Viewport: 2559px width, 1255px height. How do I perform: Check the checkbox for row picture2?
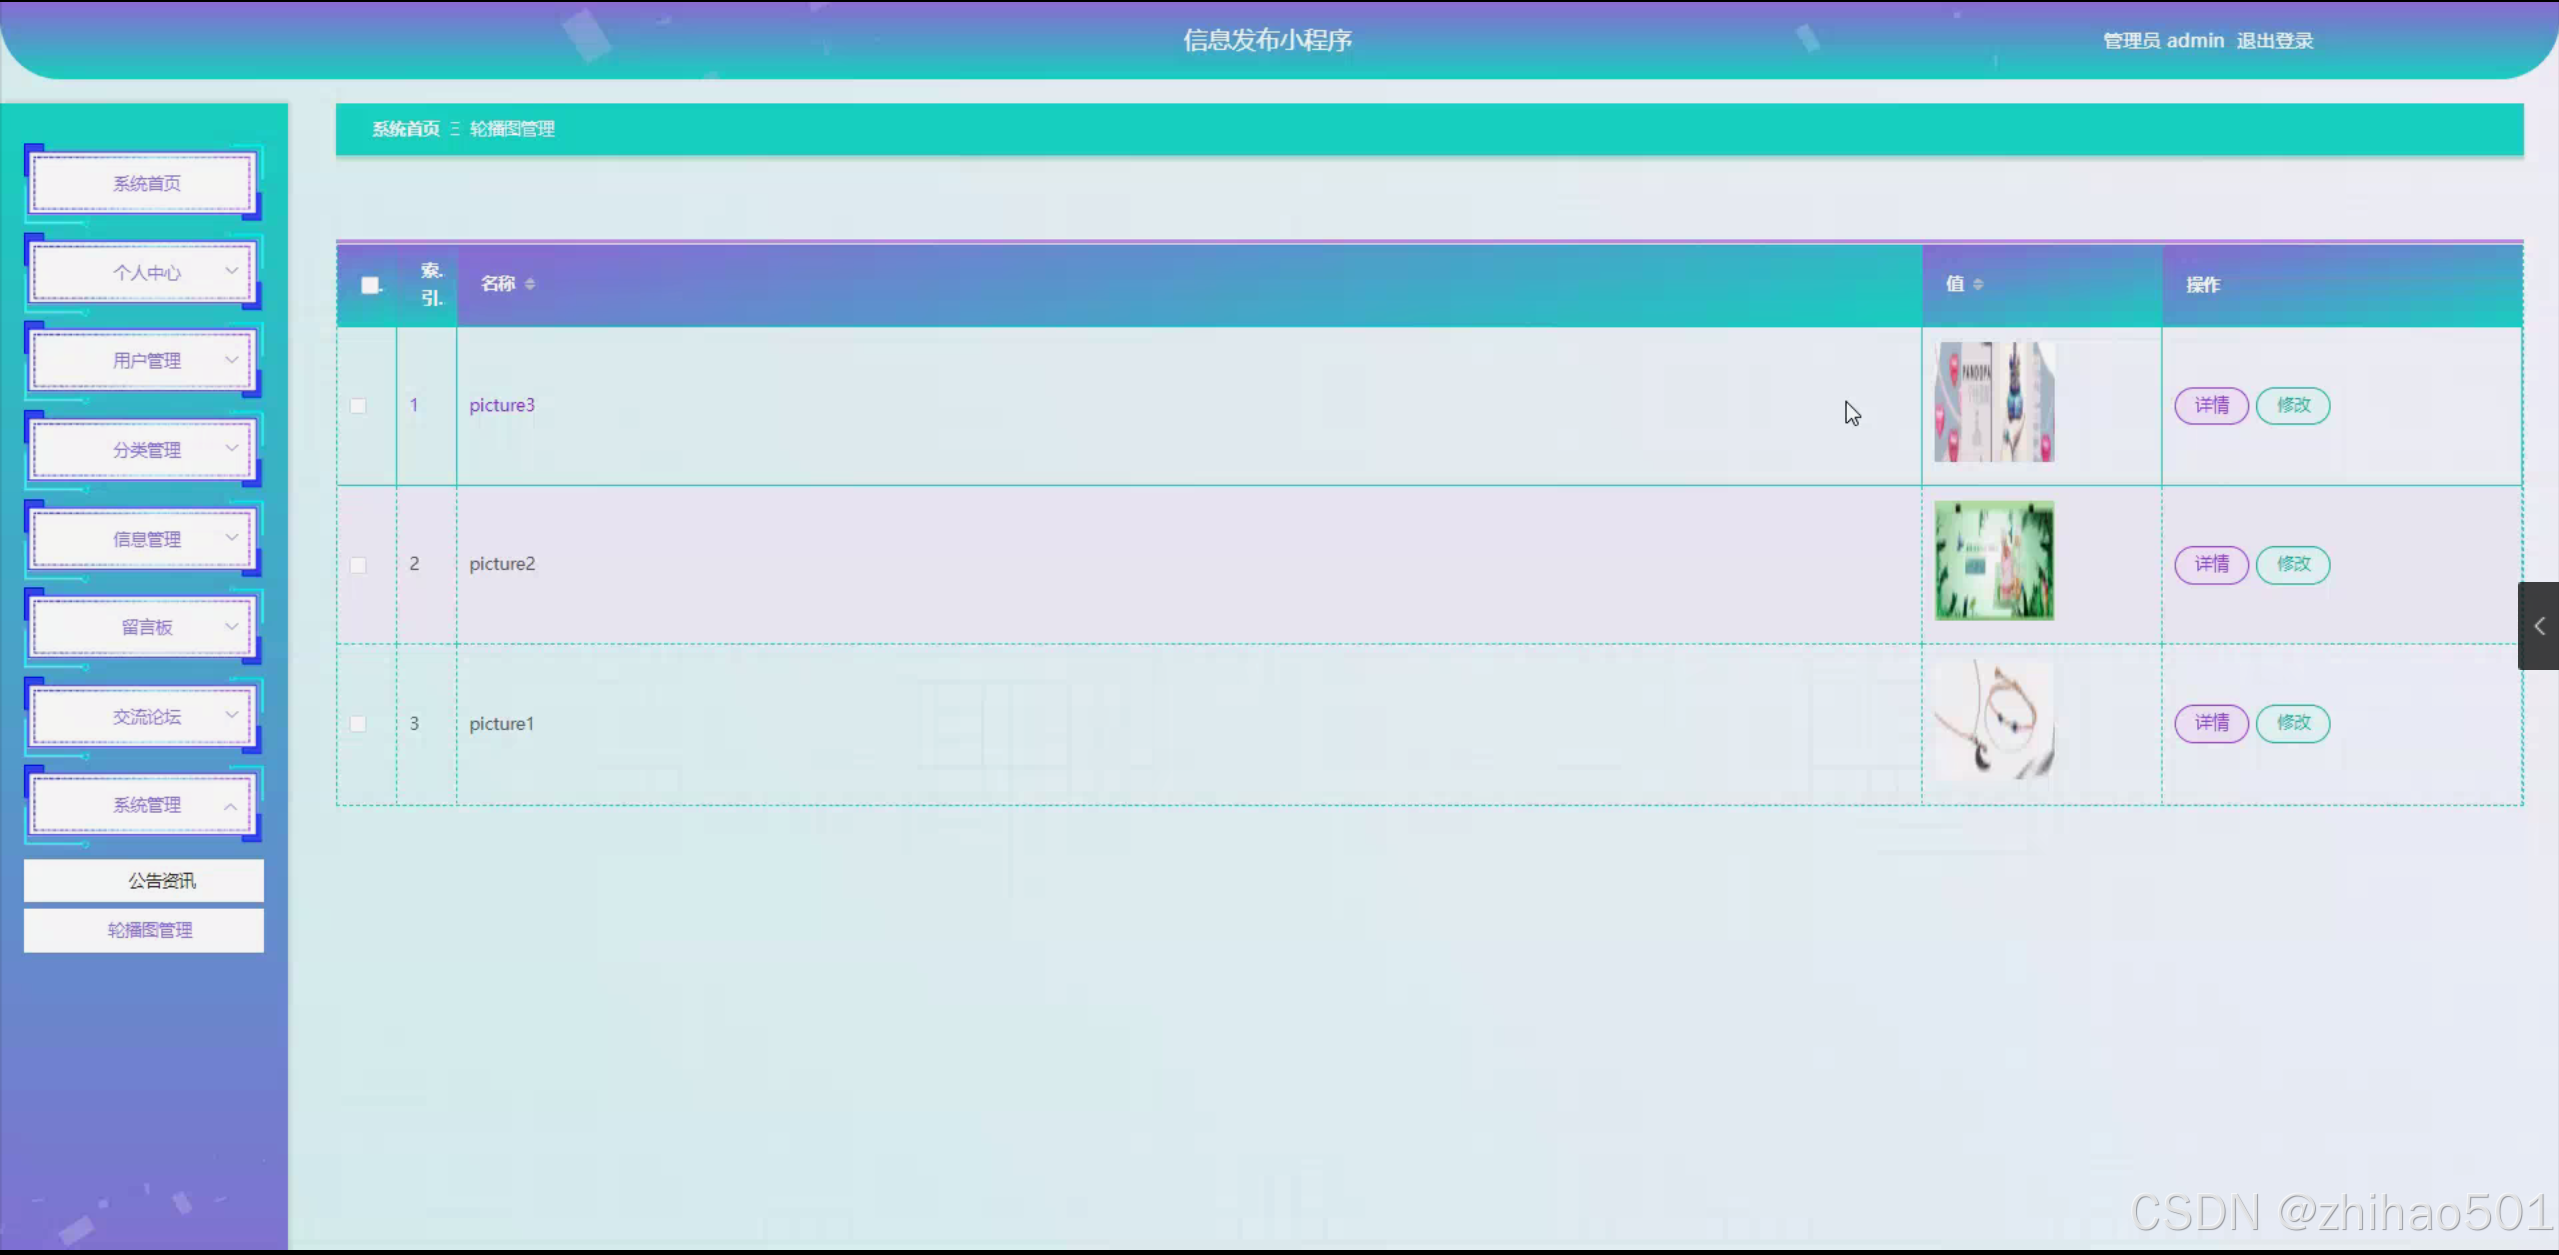pos(358,565)
